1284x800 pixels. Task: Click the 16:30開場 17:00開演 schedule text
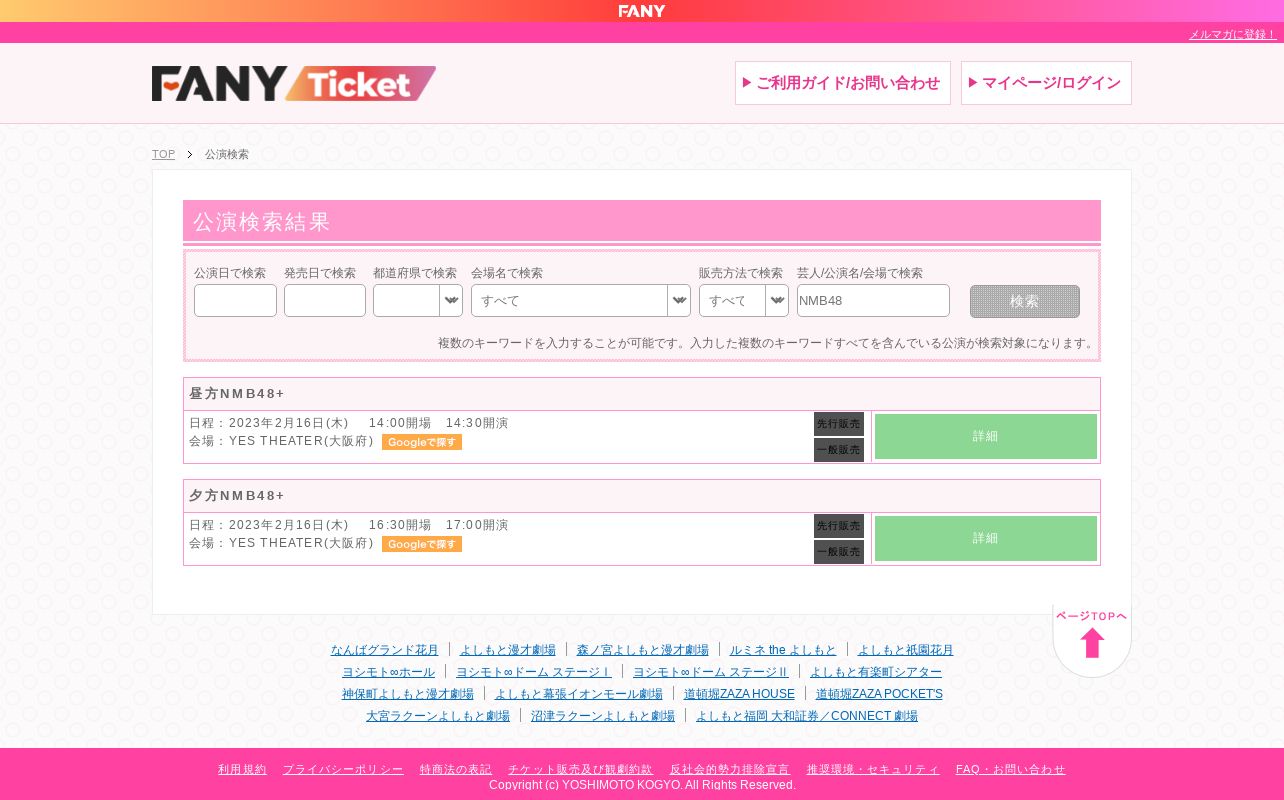pos(439,525)
